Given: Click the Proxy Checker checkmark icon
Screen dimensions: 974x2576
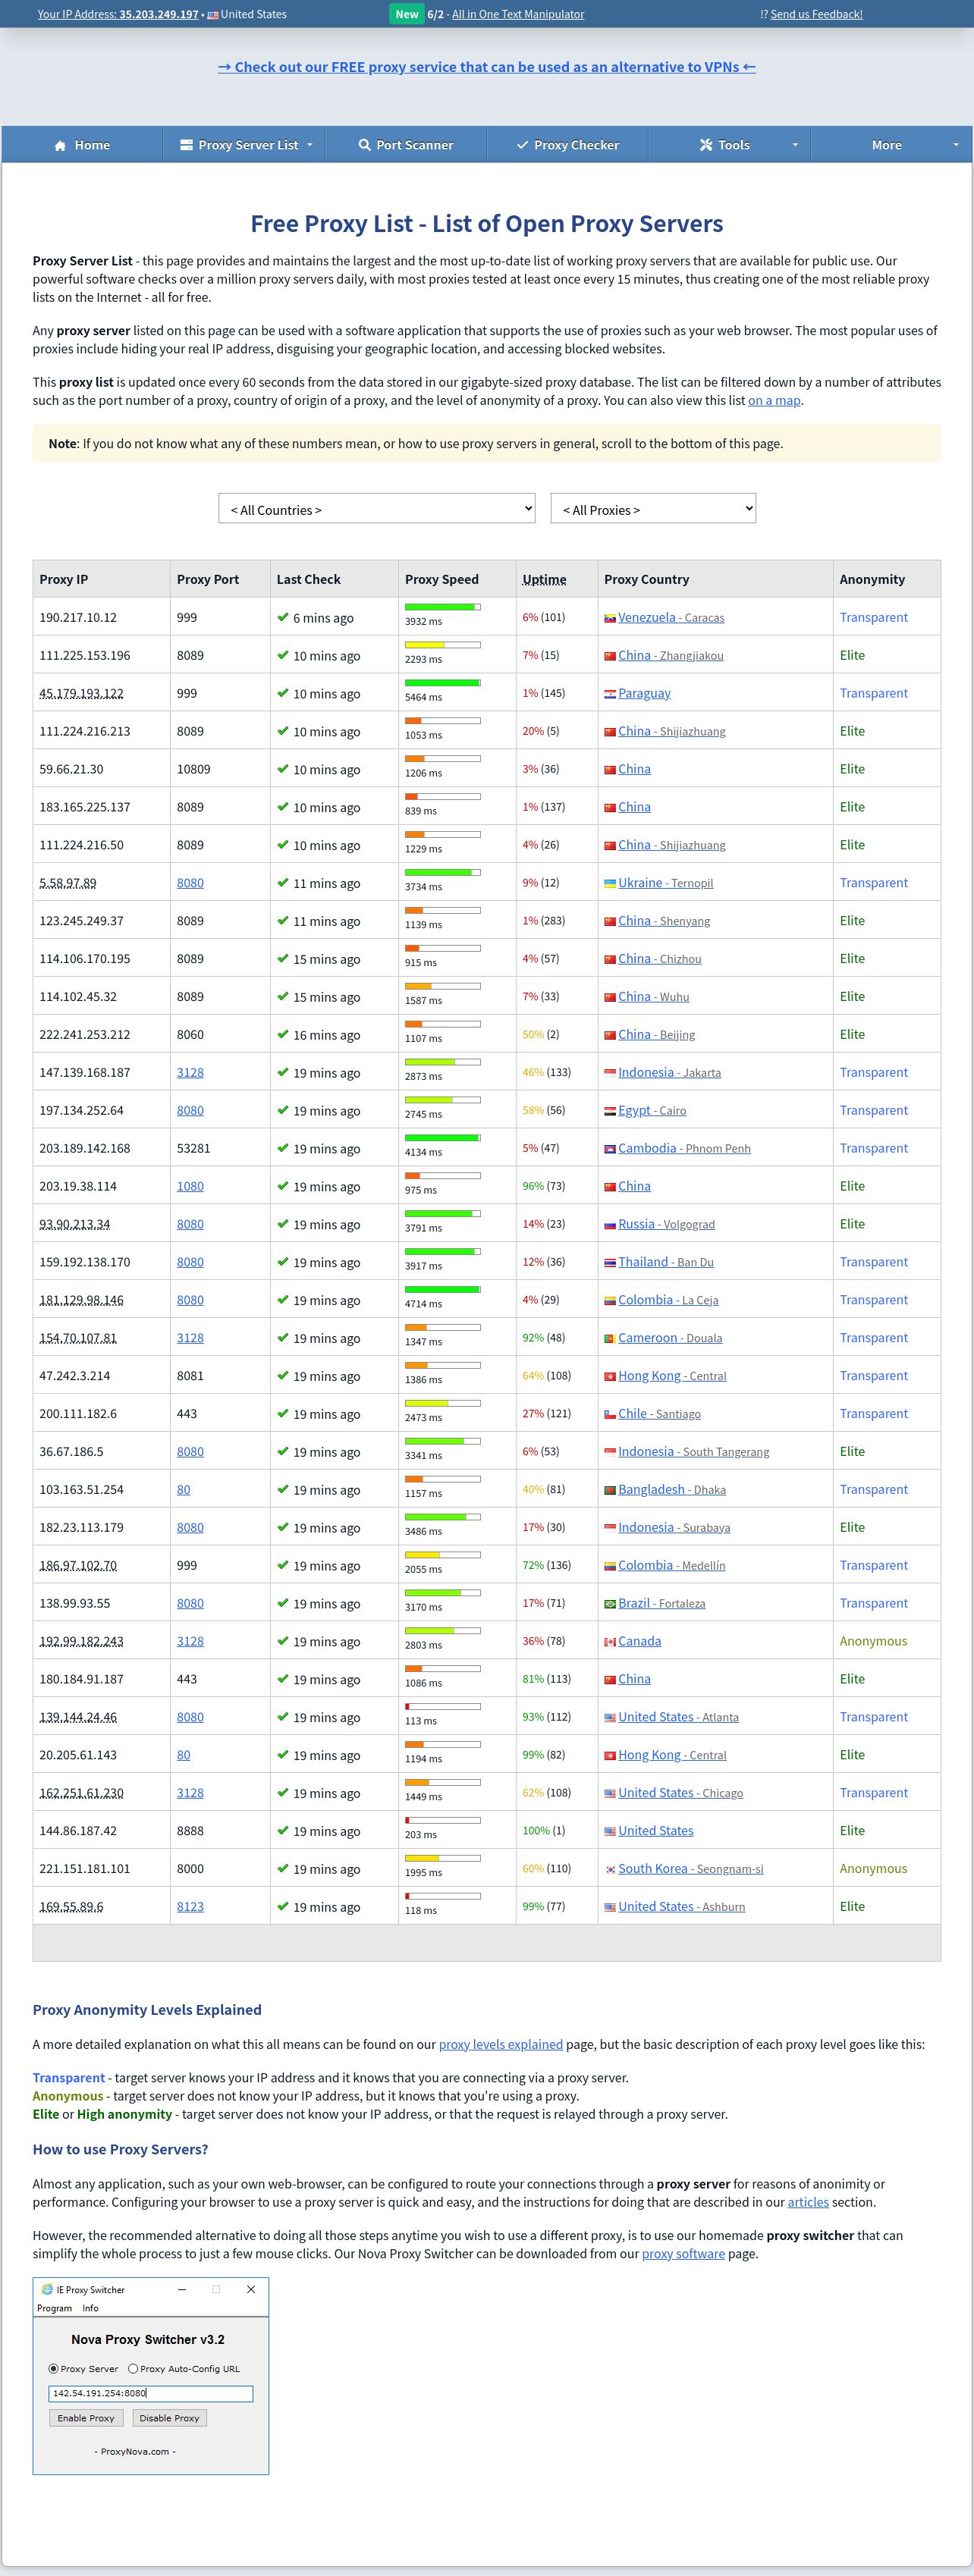Looking at the screenshot, I should pyautogui.click(x=522, y=145).
